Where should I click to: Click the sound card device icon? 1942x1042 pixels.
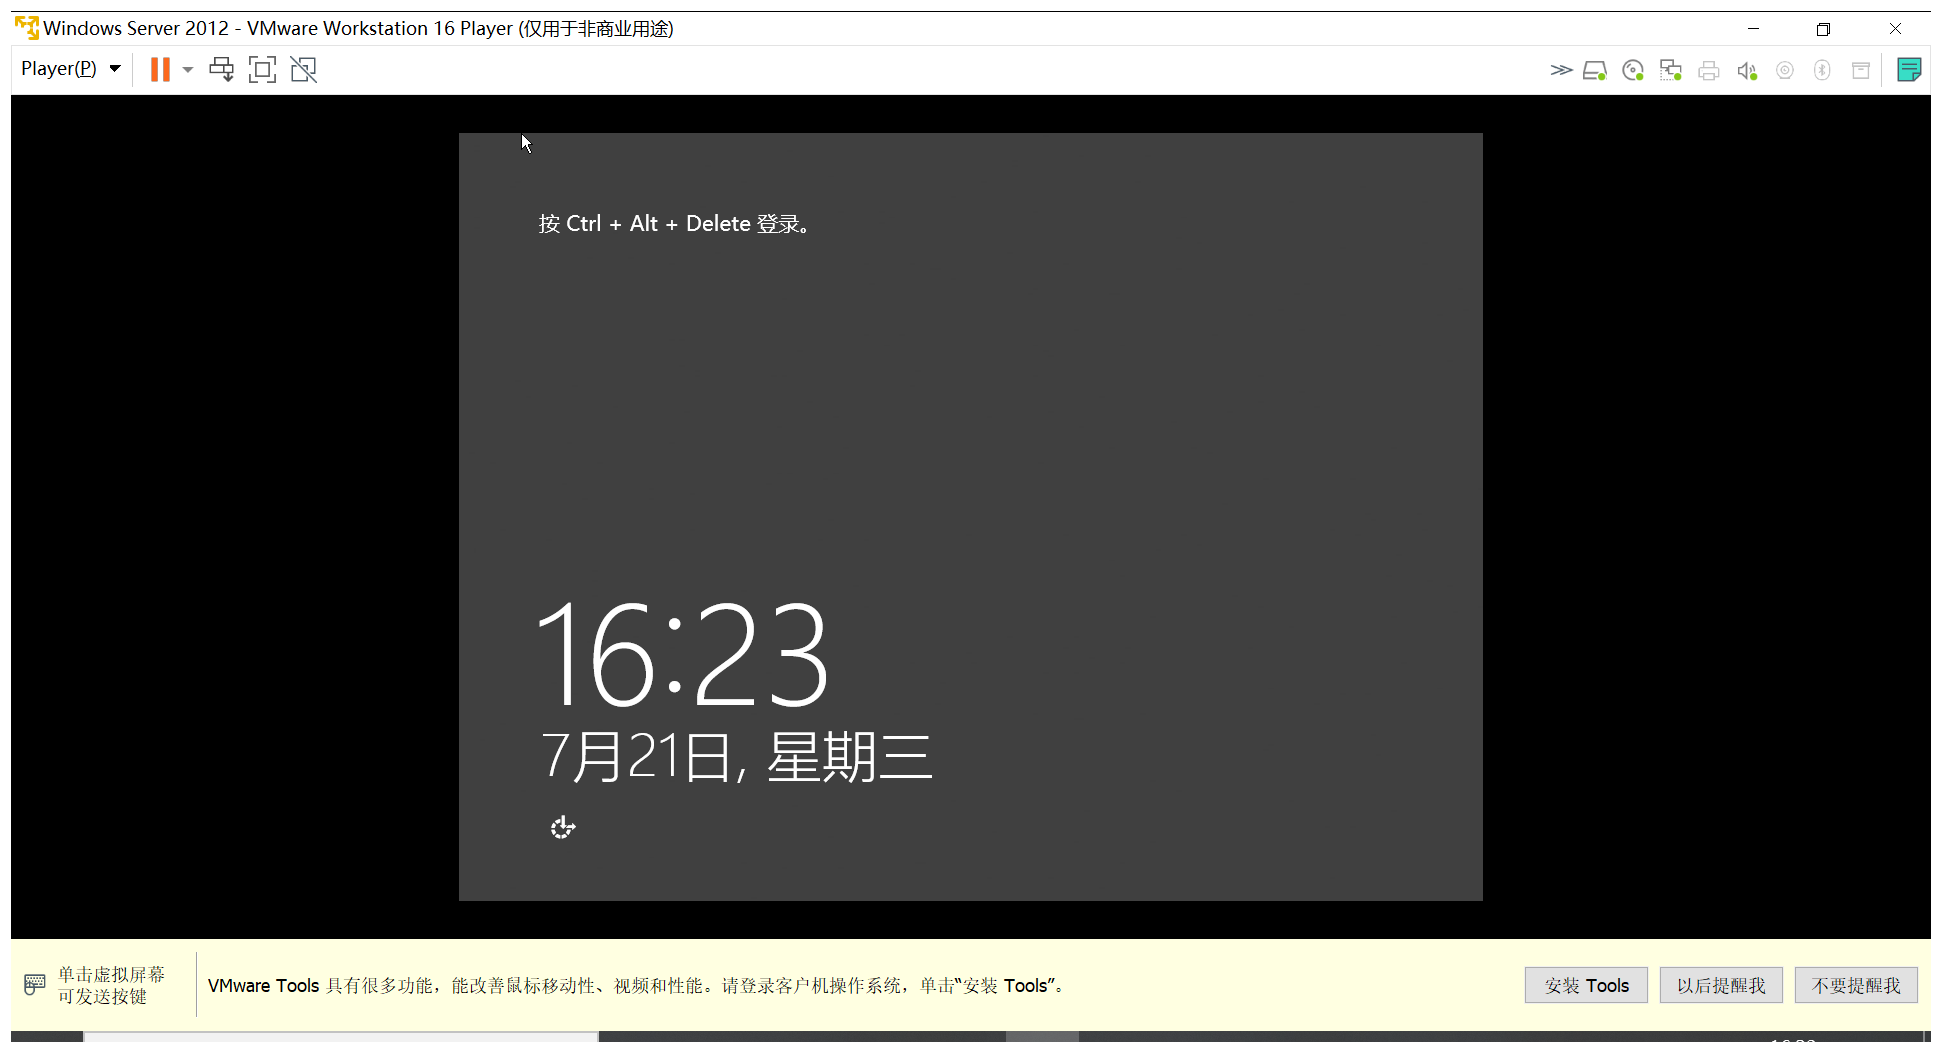(1747, 69)
